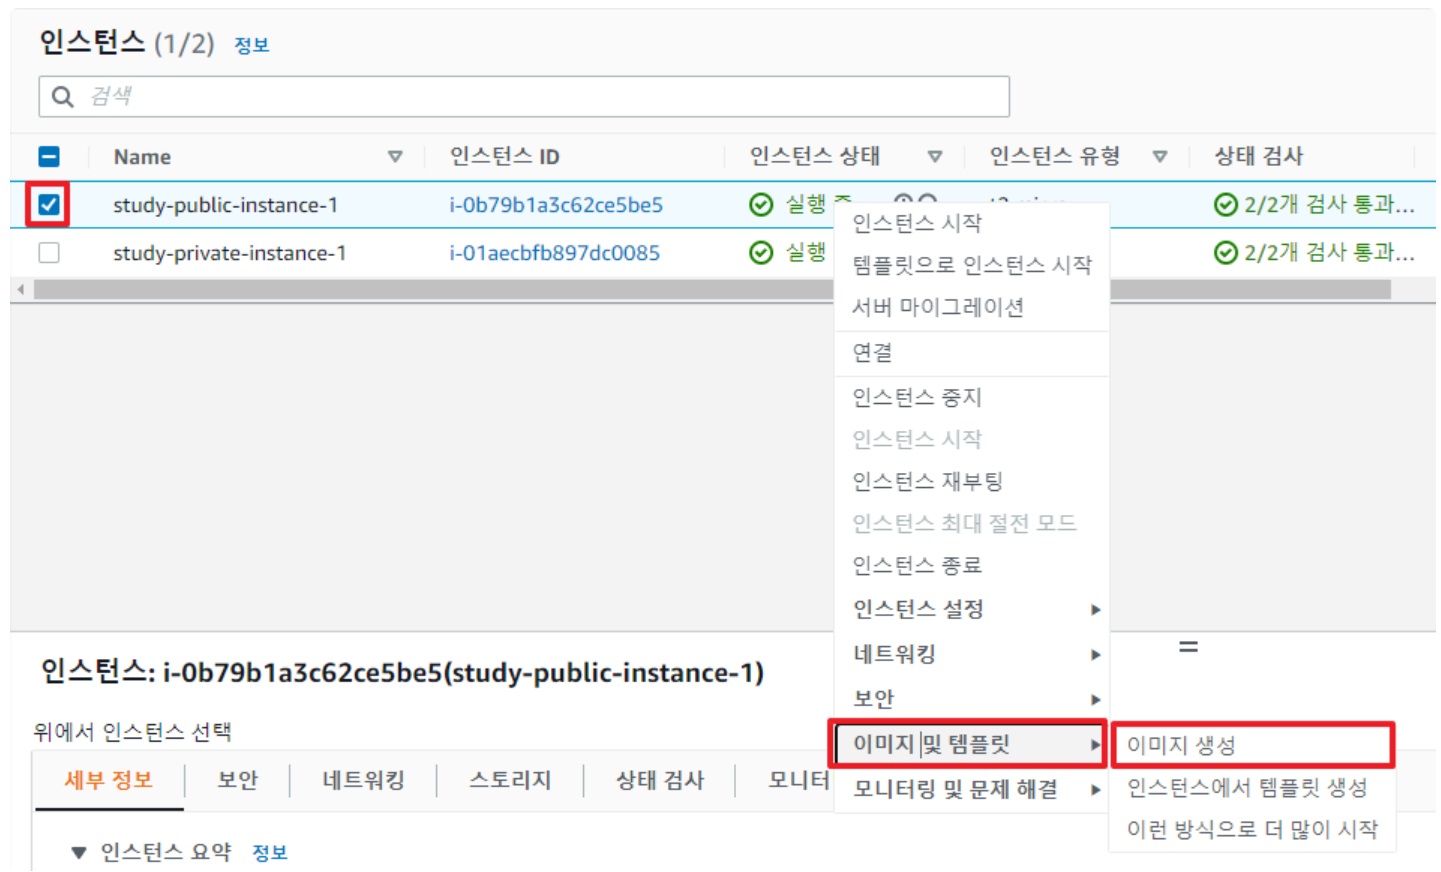
Task: Sort by instance type column arrow
Action: click(x=1160, y=157)
